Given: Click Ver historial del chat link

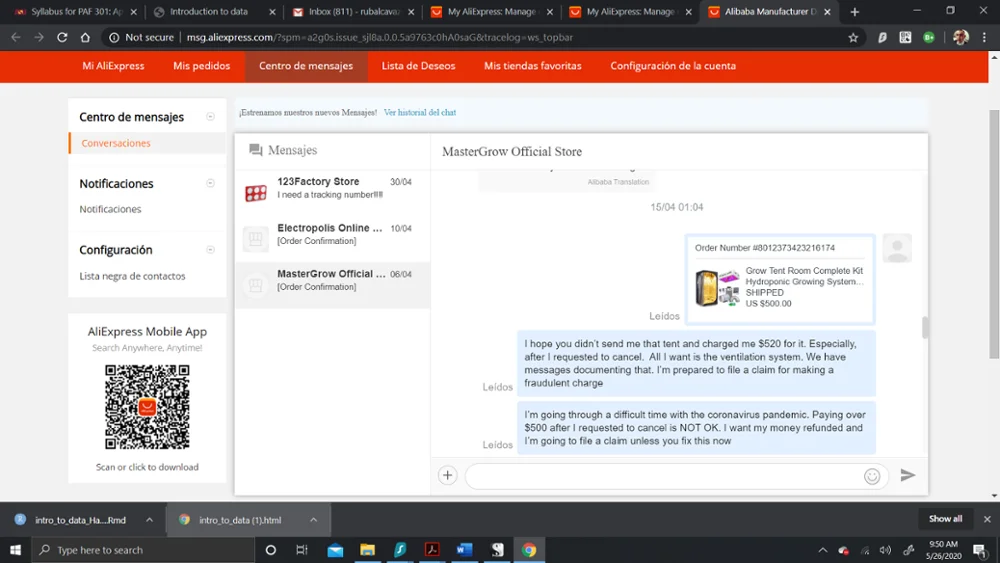Looking at the screenshot, I should pyautogui.click(x=420, y=112).
